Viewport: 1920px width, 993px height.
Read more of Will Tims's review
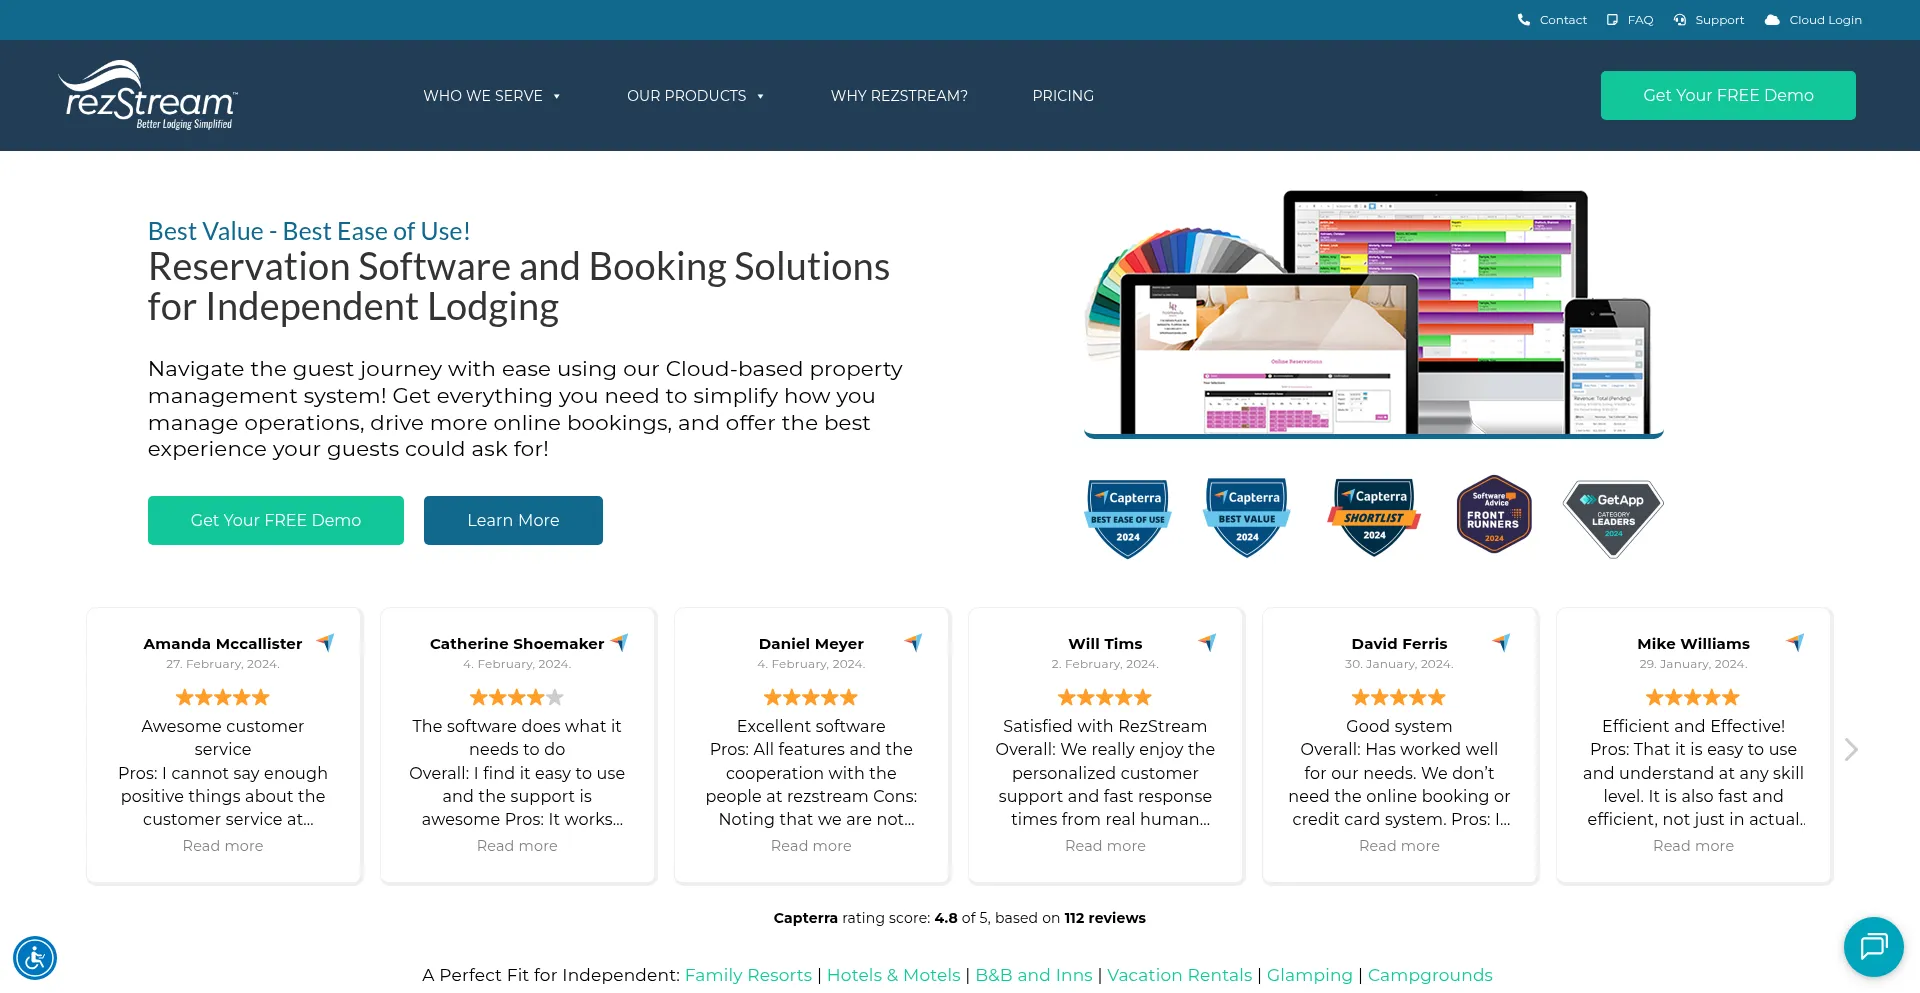click(1105, 846)
